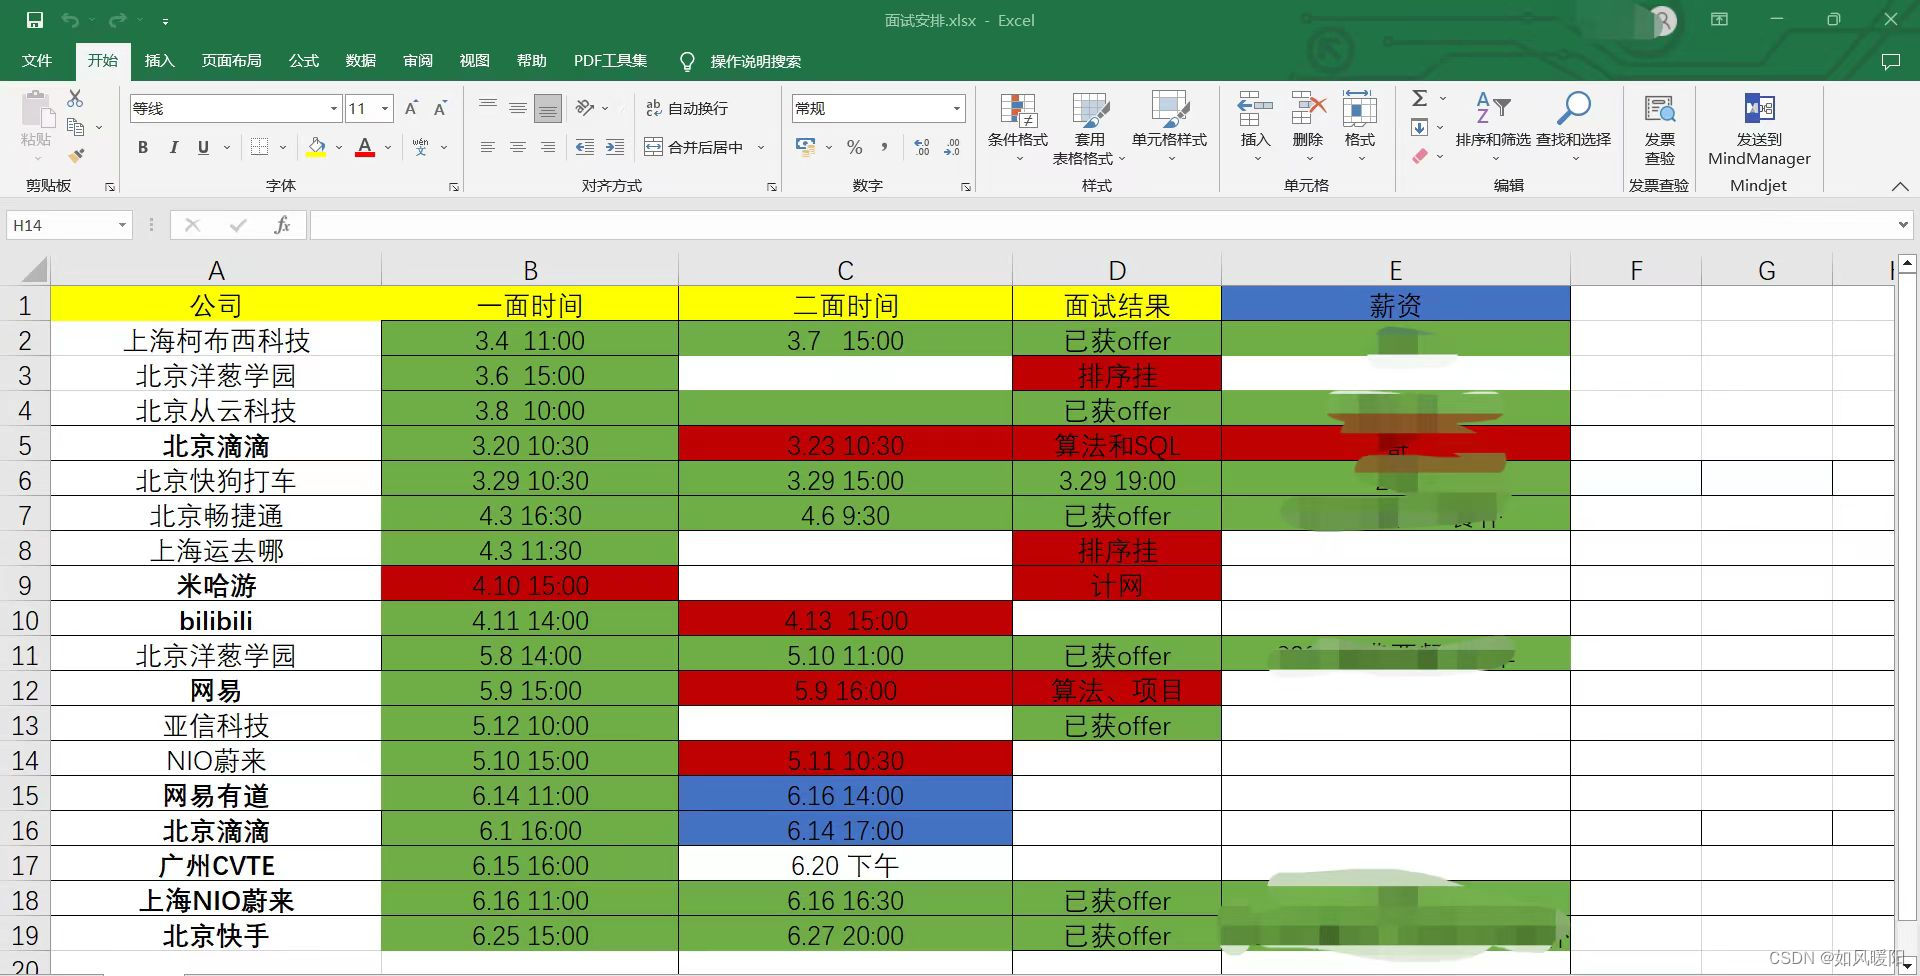
Task: Click the comma style icon
Action: click(884, 147)
